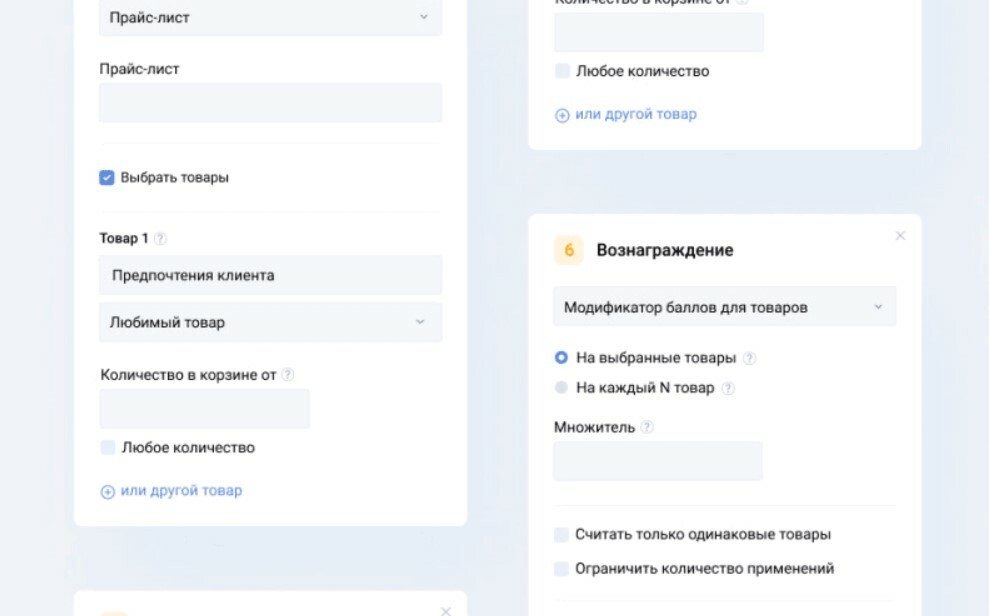Image resolution: width=989 pixels, height=616 pixels.
Task: Click the help icon next to Товар 1
Action: [161, 239]
